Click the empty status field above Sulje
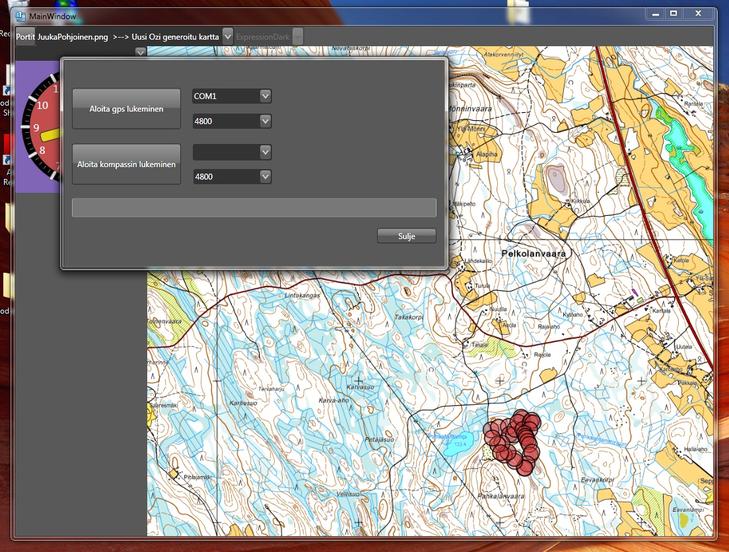Image resolution: width=729 pixels, height=552 pixels. coord(254,207)
